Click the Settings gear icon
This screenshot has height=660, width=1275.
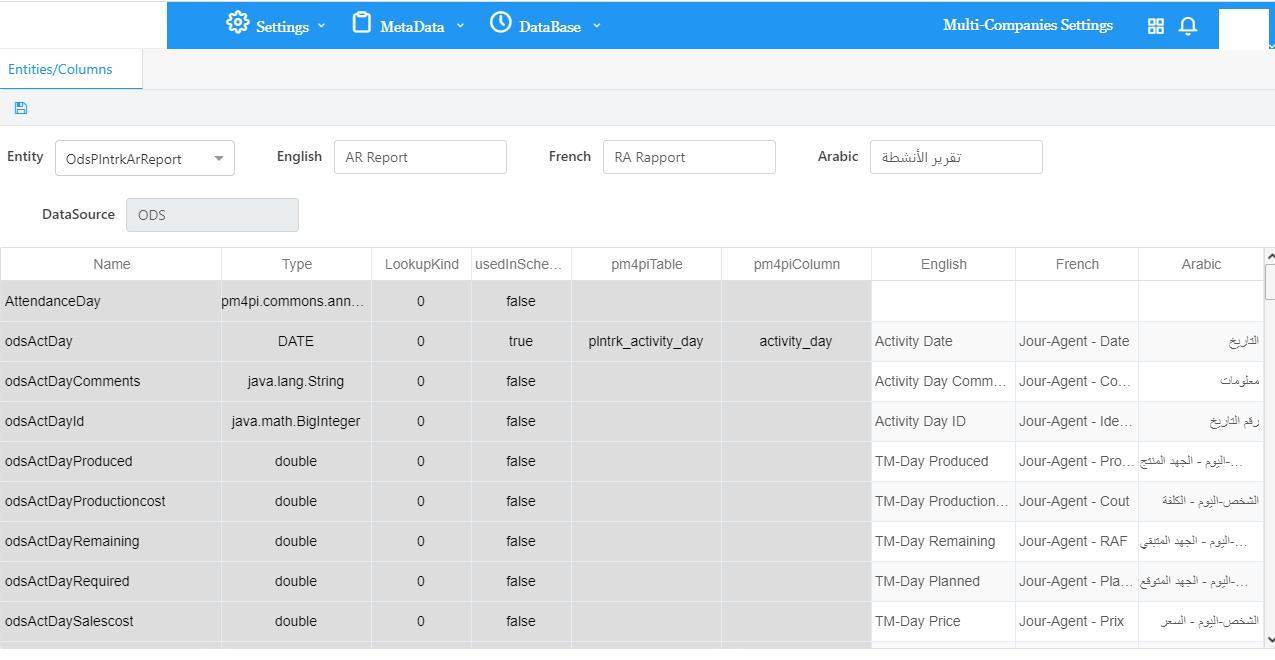237,23
